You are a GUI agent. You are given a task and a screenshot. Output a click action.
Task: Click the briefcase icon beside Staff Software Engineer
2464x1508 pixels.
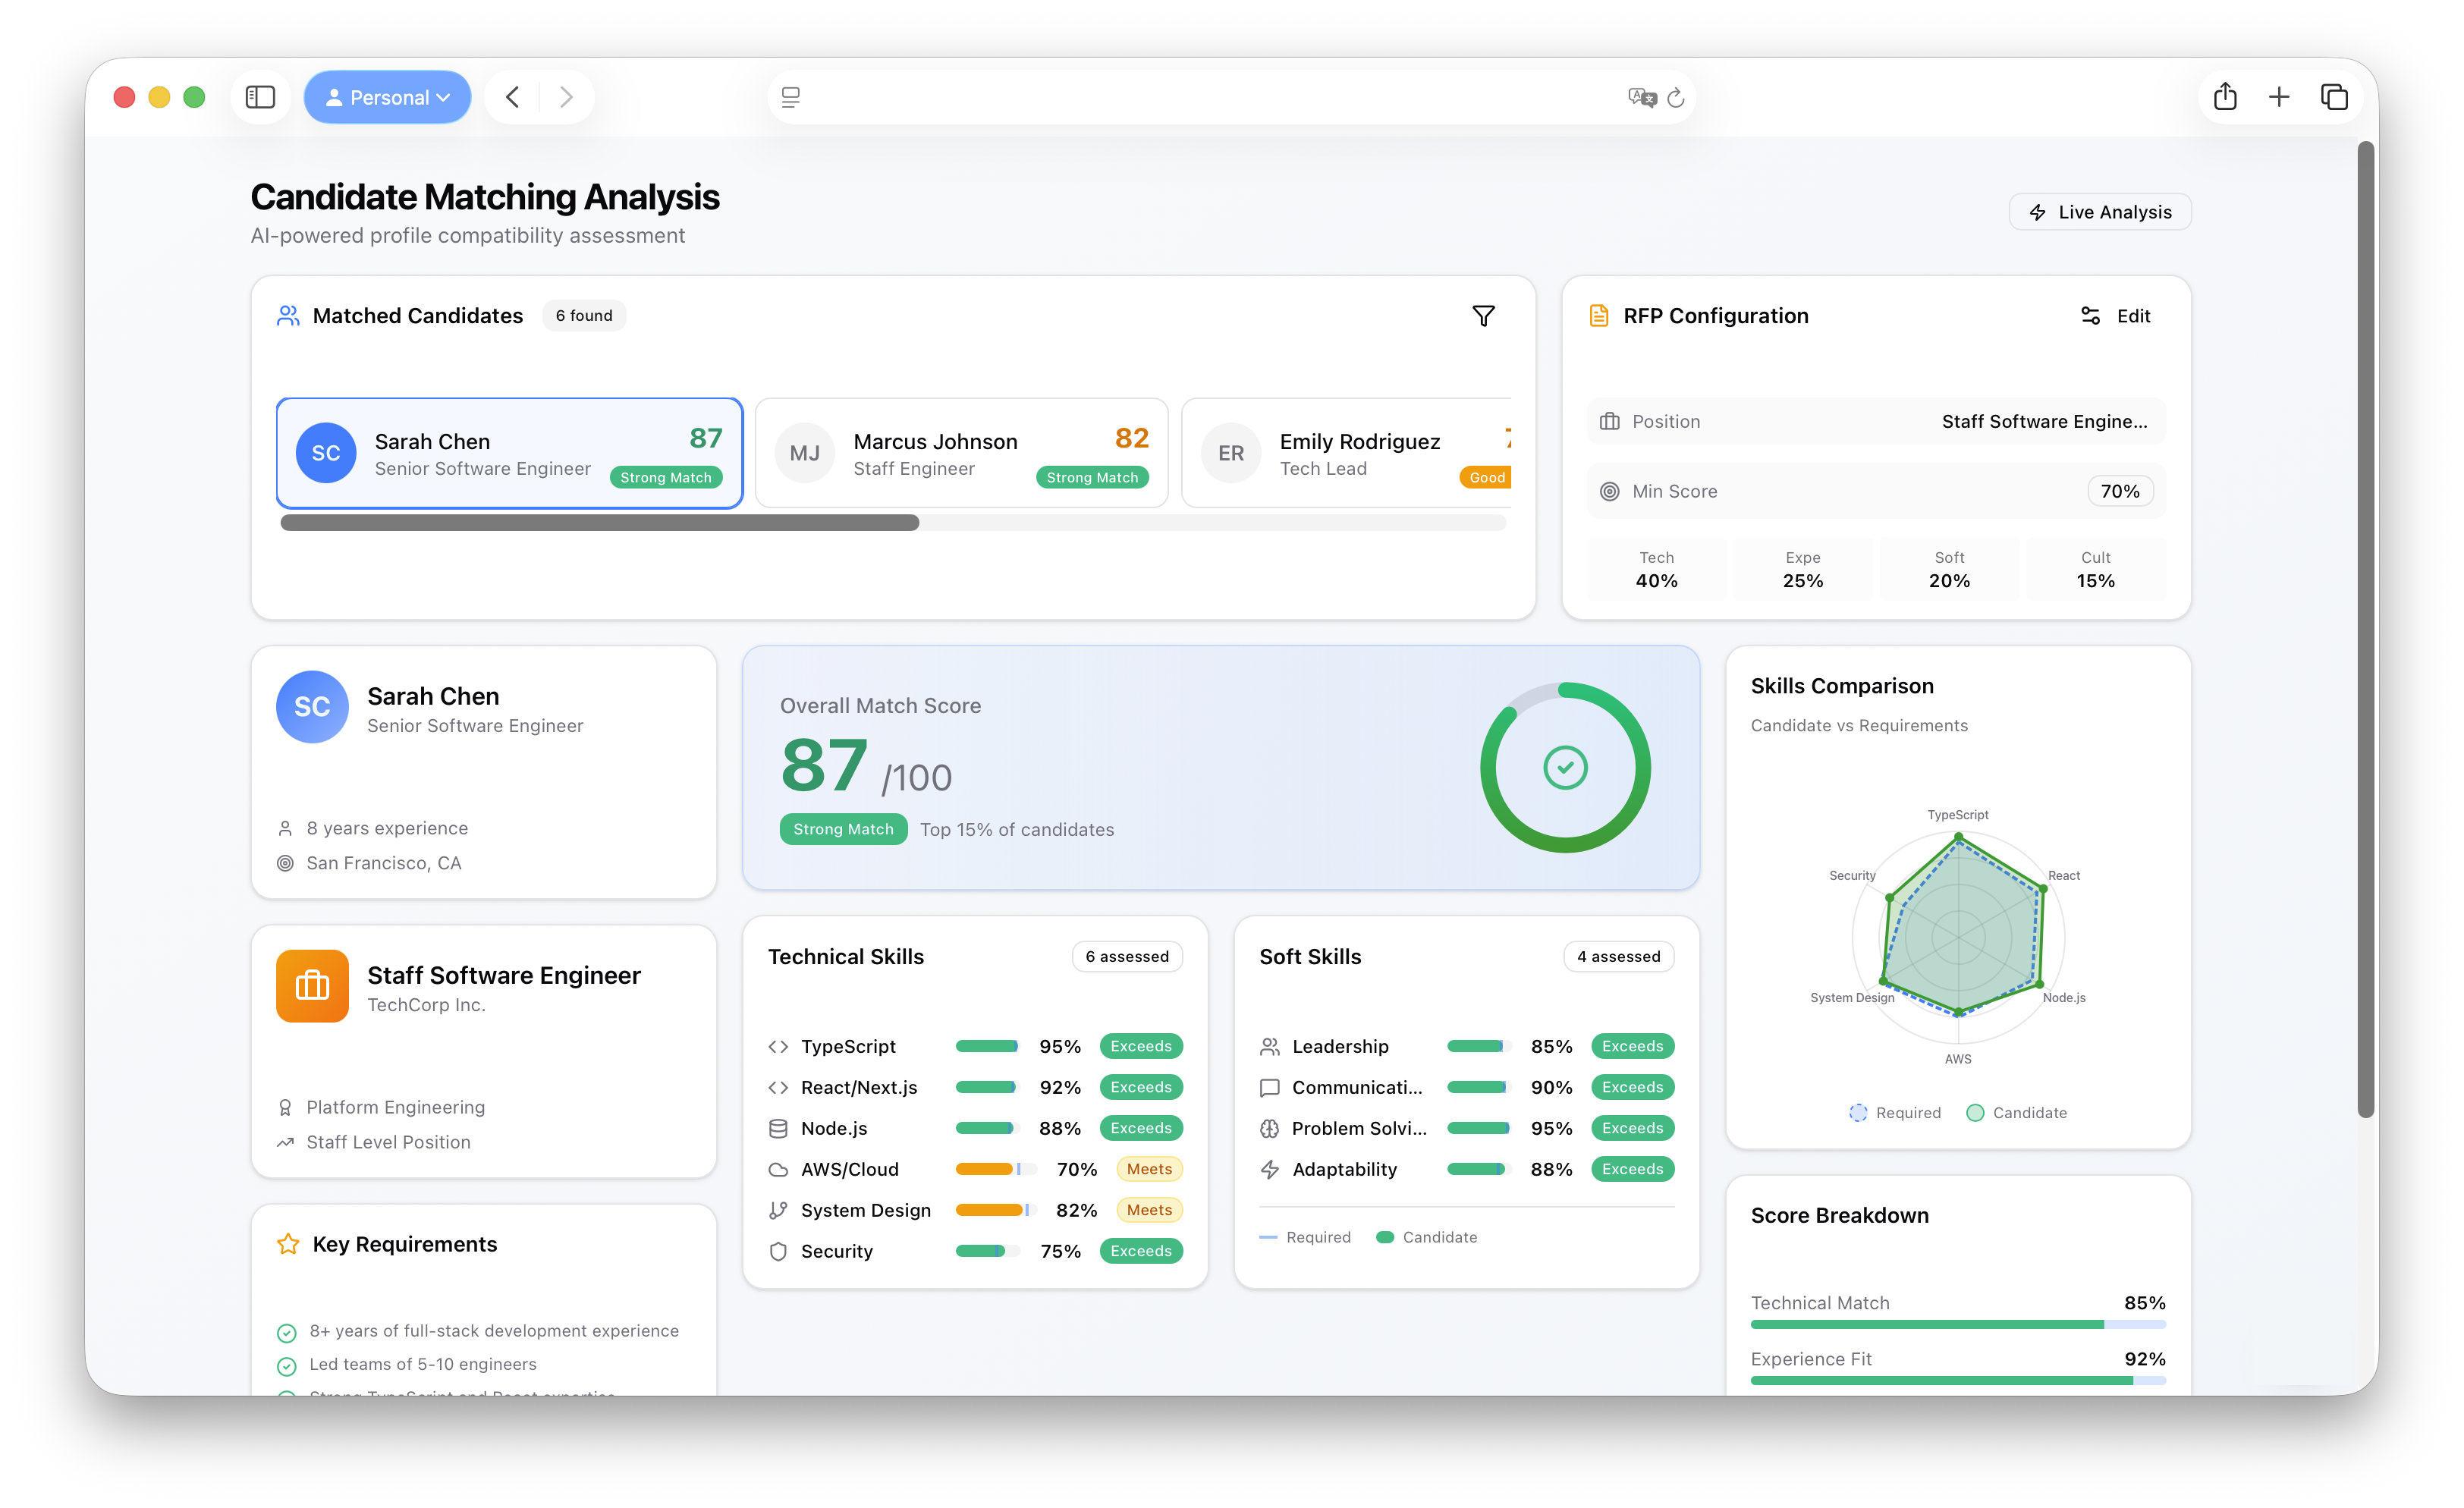coord(312,986)
